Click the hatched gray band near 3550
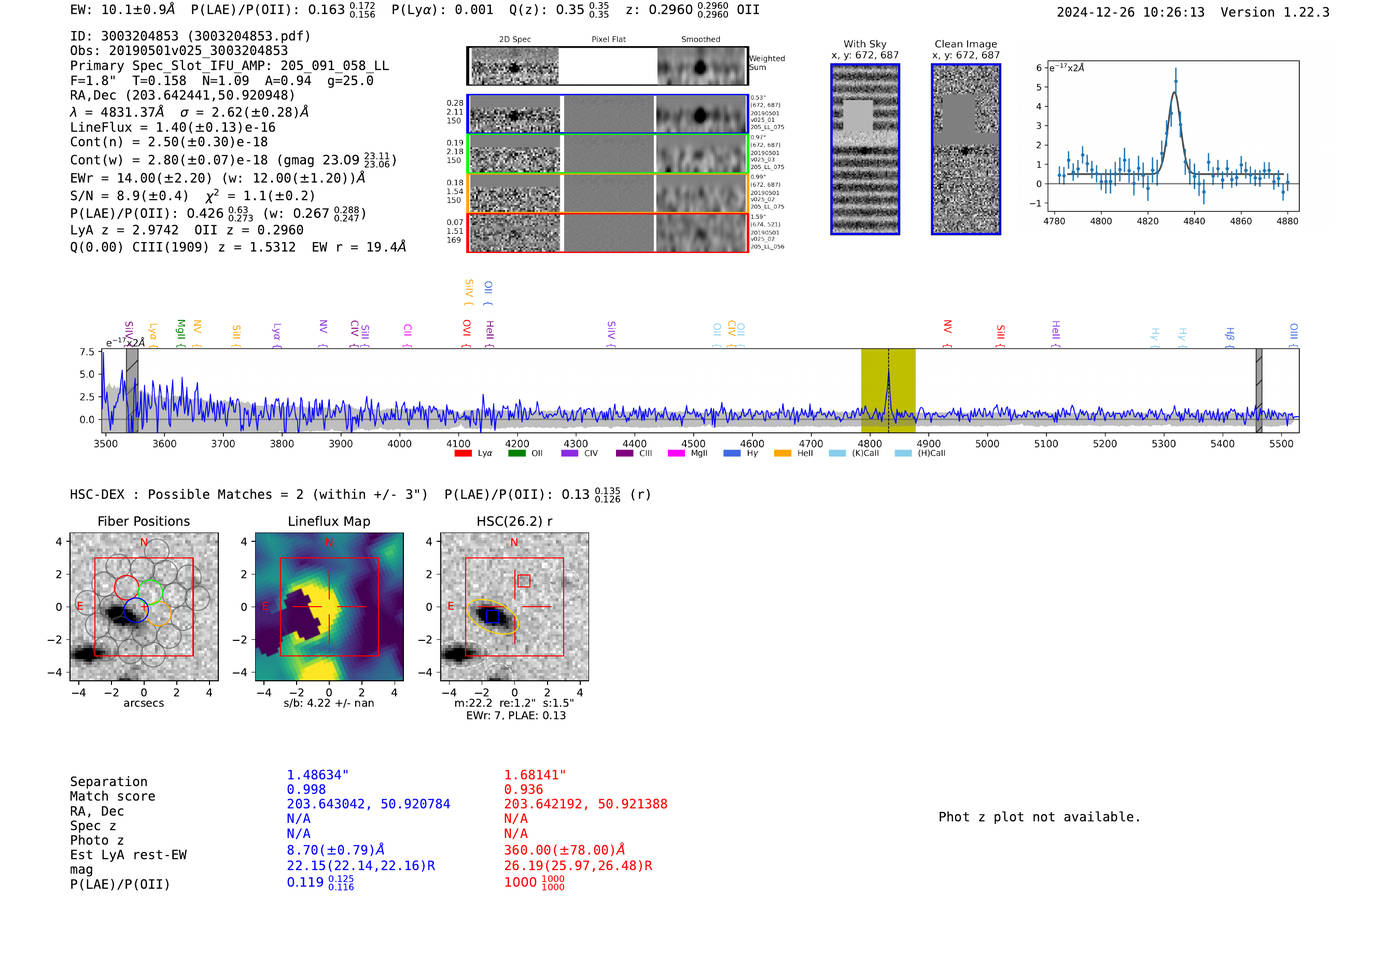 (132, 390)
